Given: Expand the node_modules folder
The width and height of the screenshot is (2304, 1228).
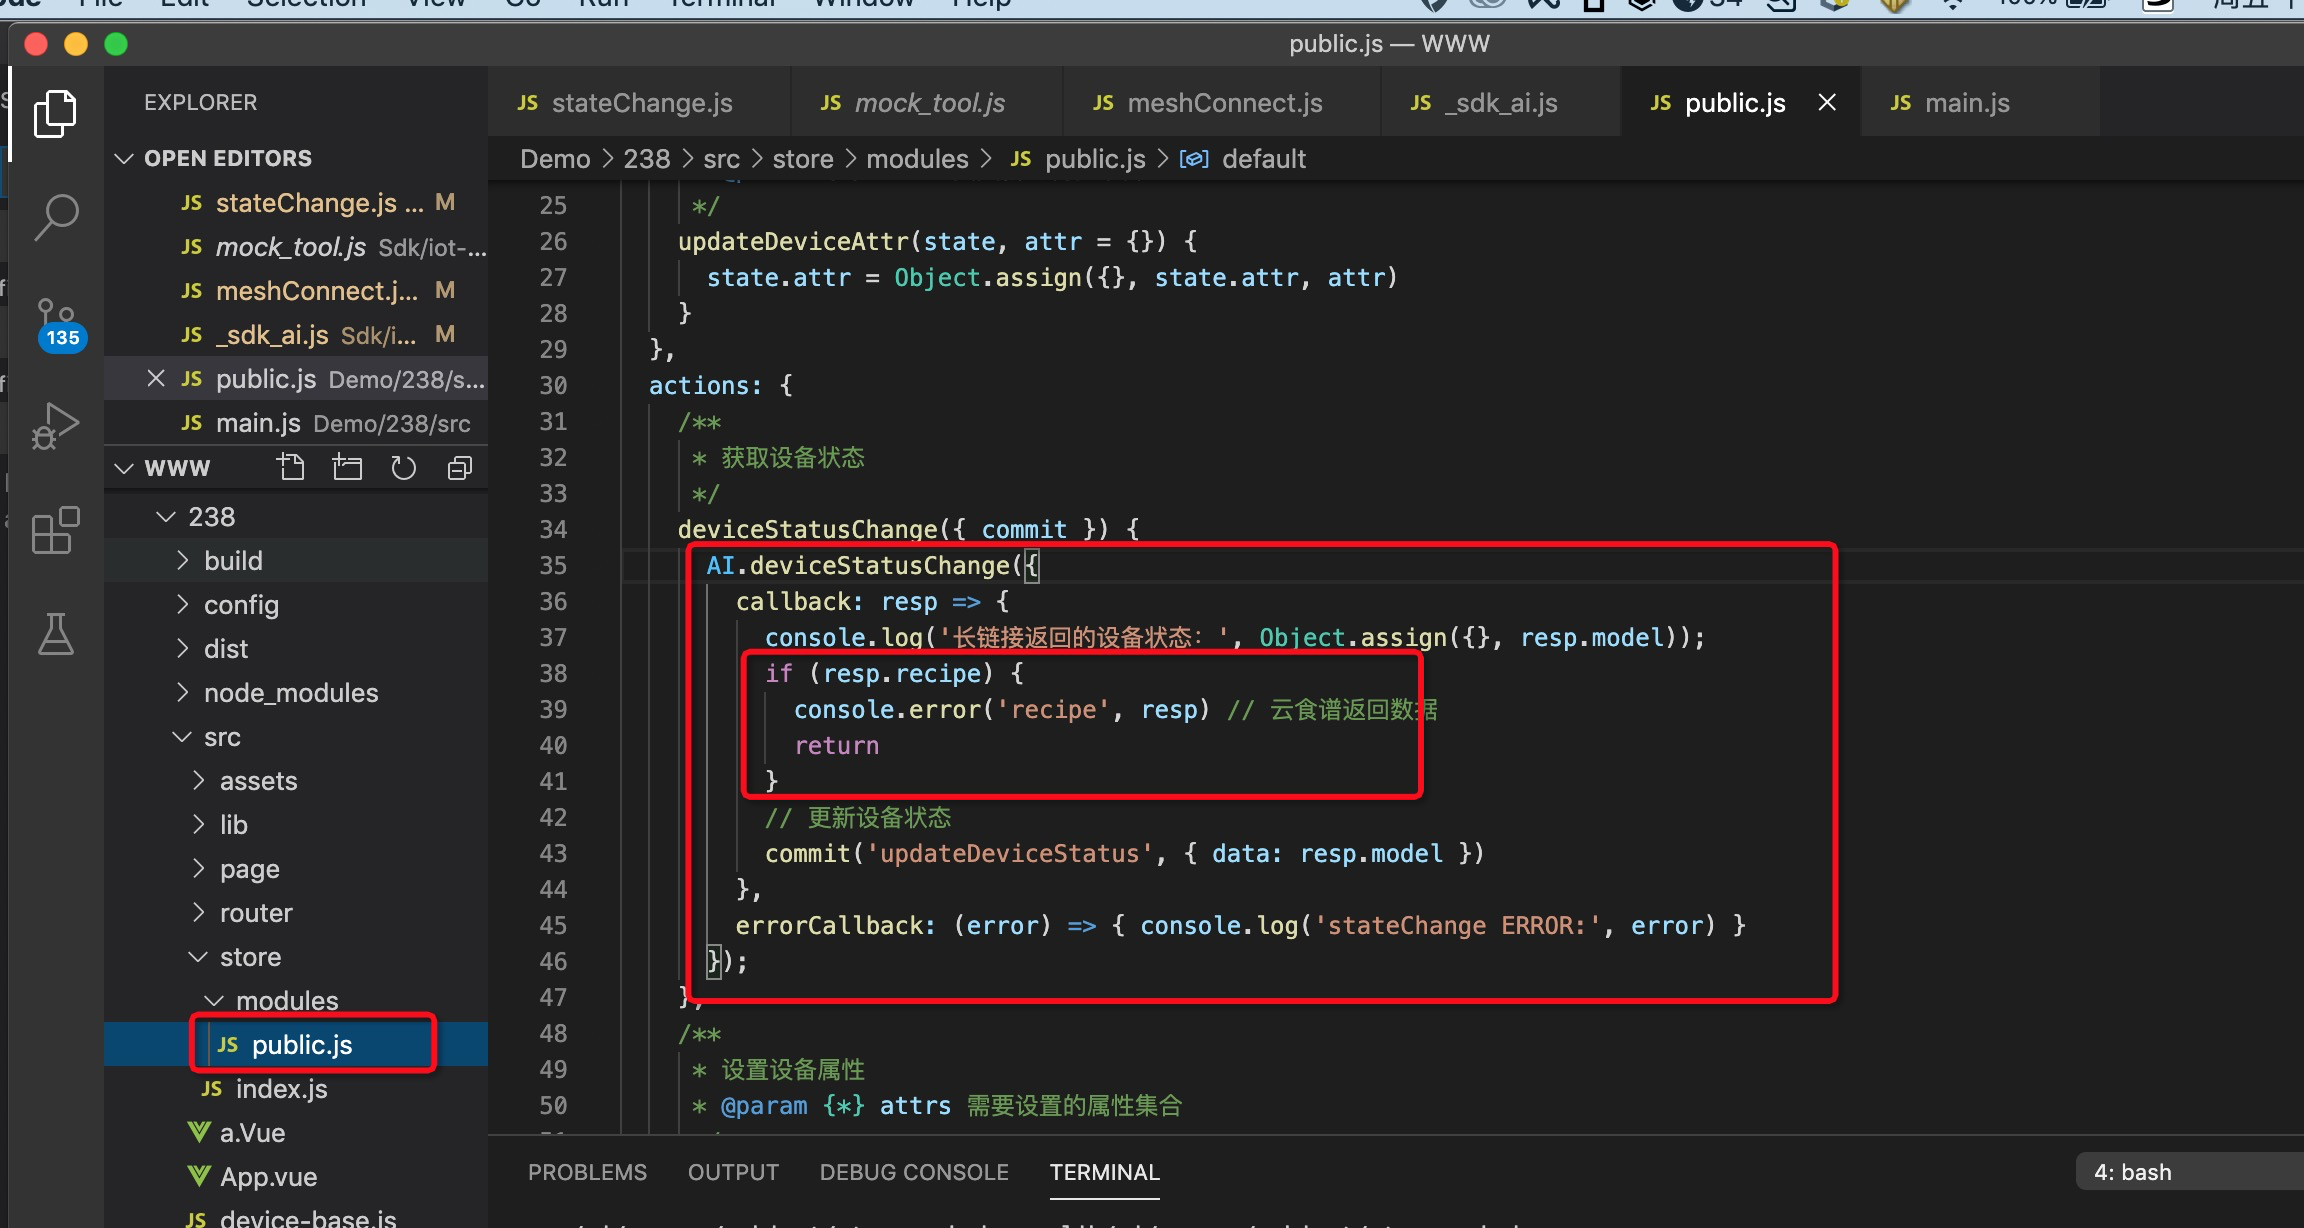Looking at the screenshot, I should (182, 692).
